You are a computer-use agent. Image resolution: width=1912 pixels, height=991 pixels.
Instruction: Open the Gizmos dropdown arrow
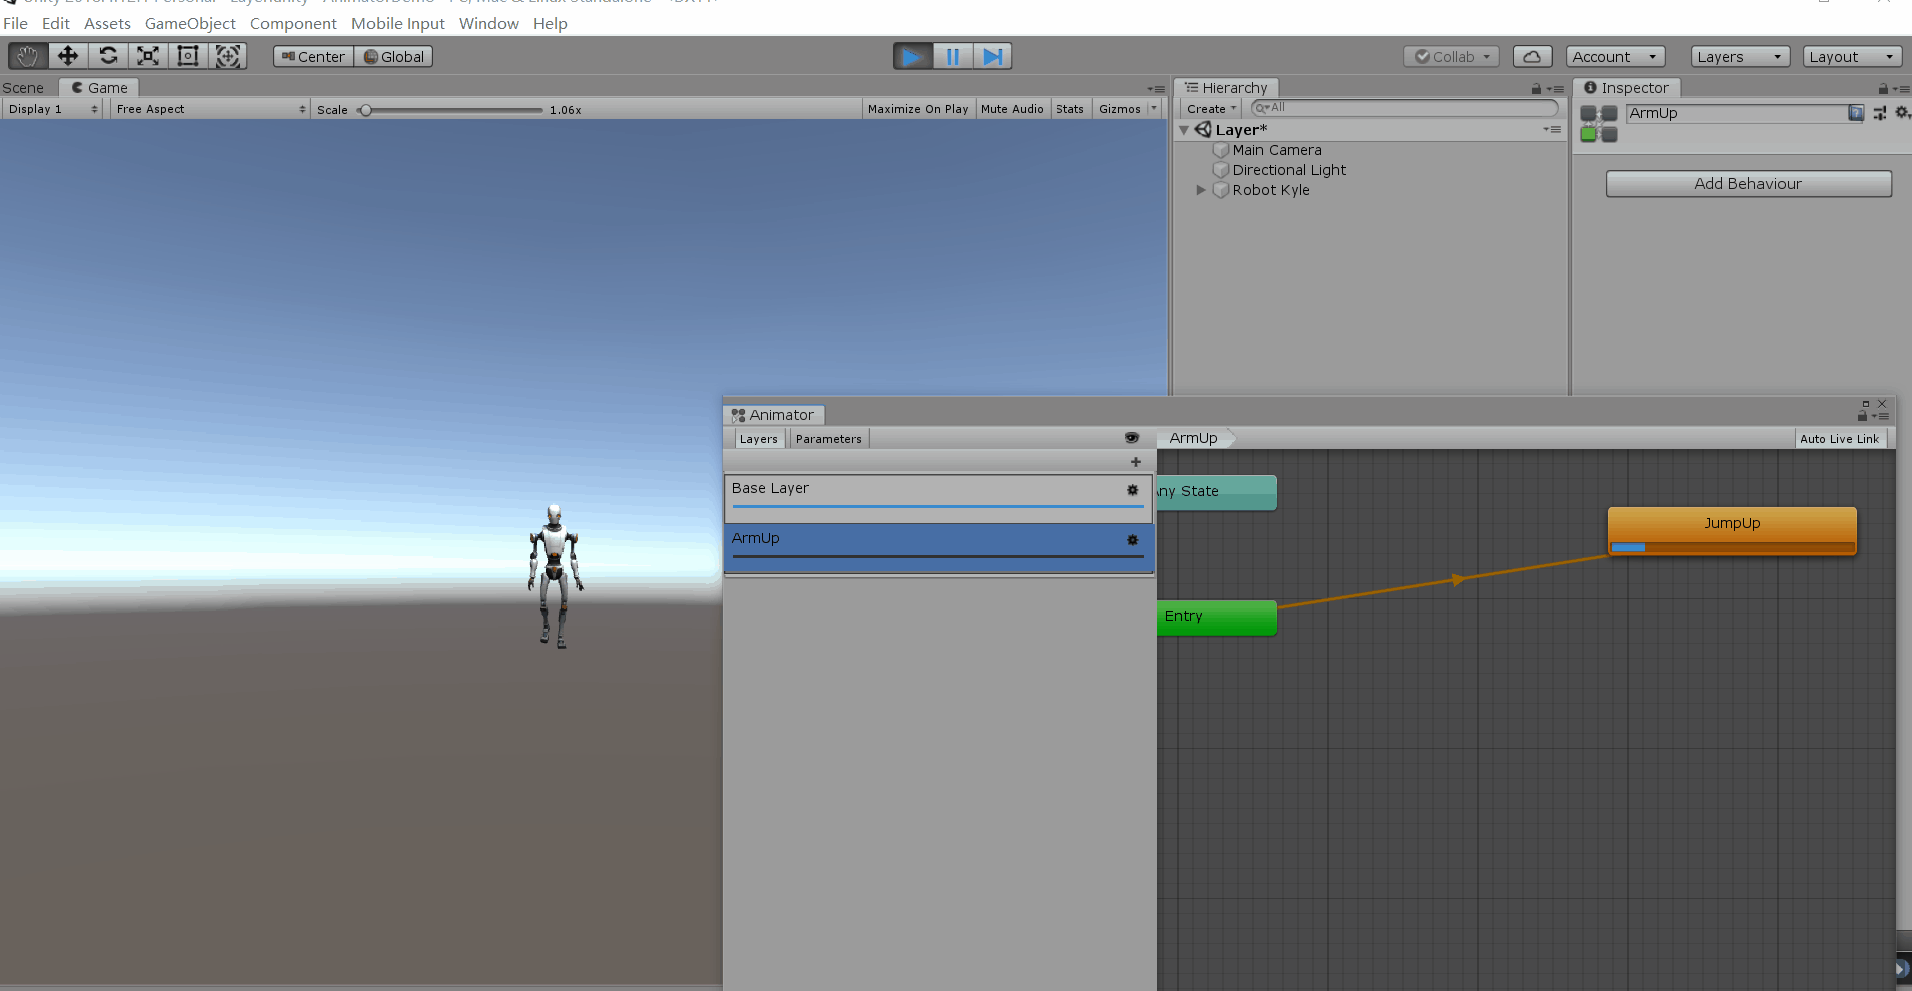1154,109
